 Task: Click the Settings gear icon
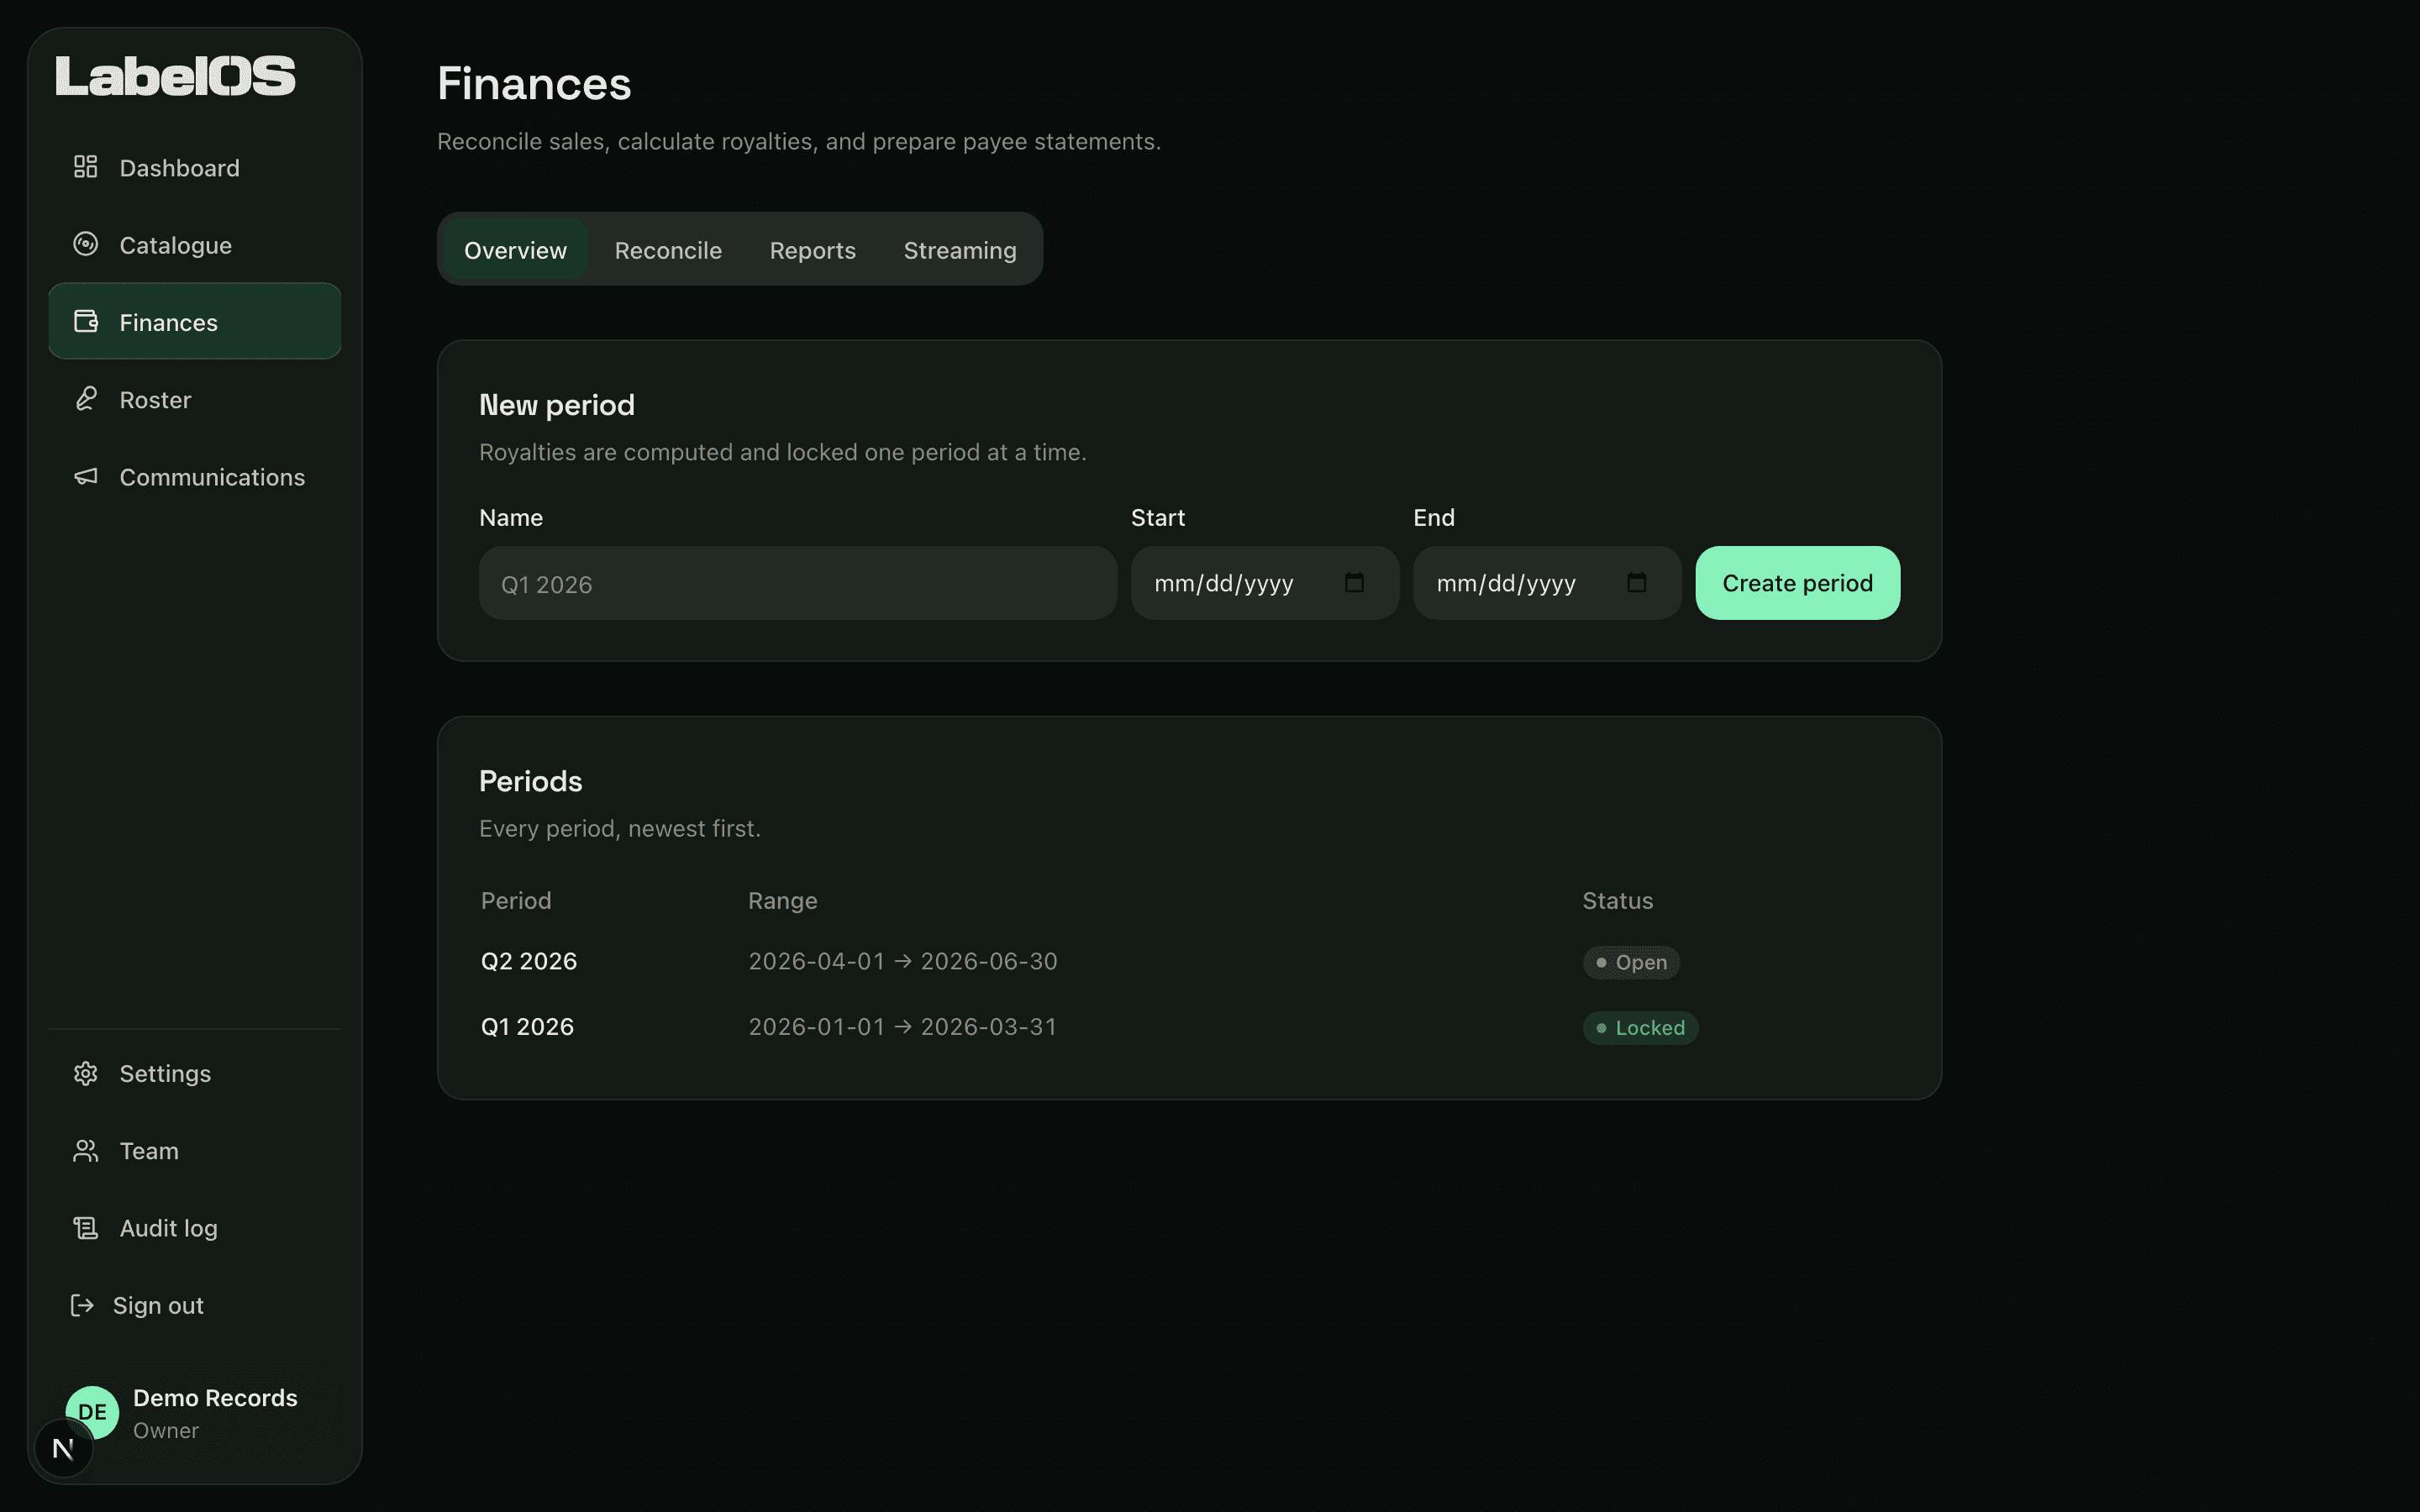coord(85,1073)
